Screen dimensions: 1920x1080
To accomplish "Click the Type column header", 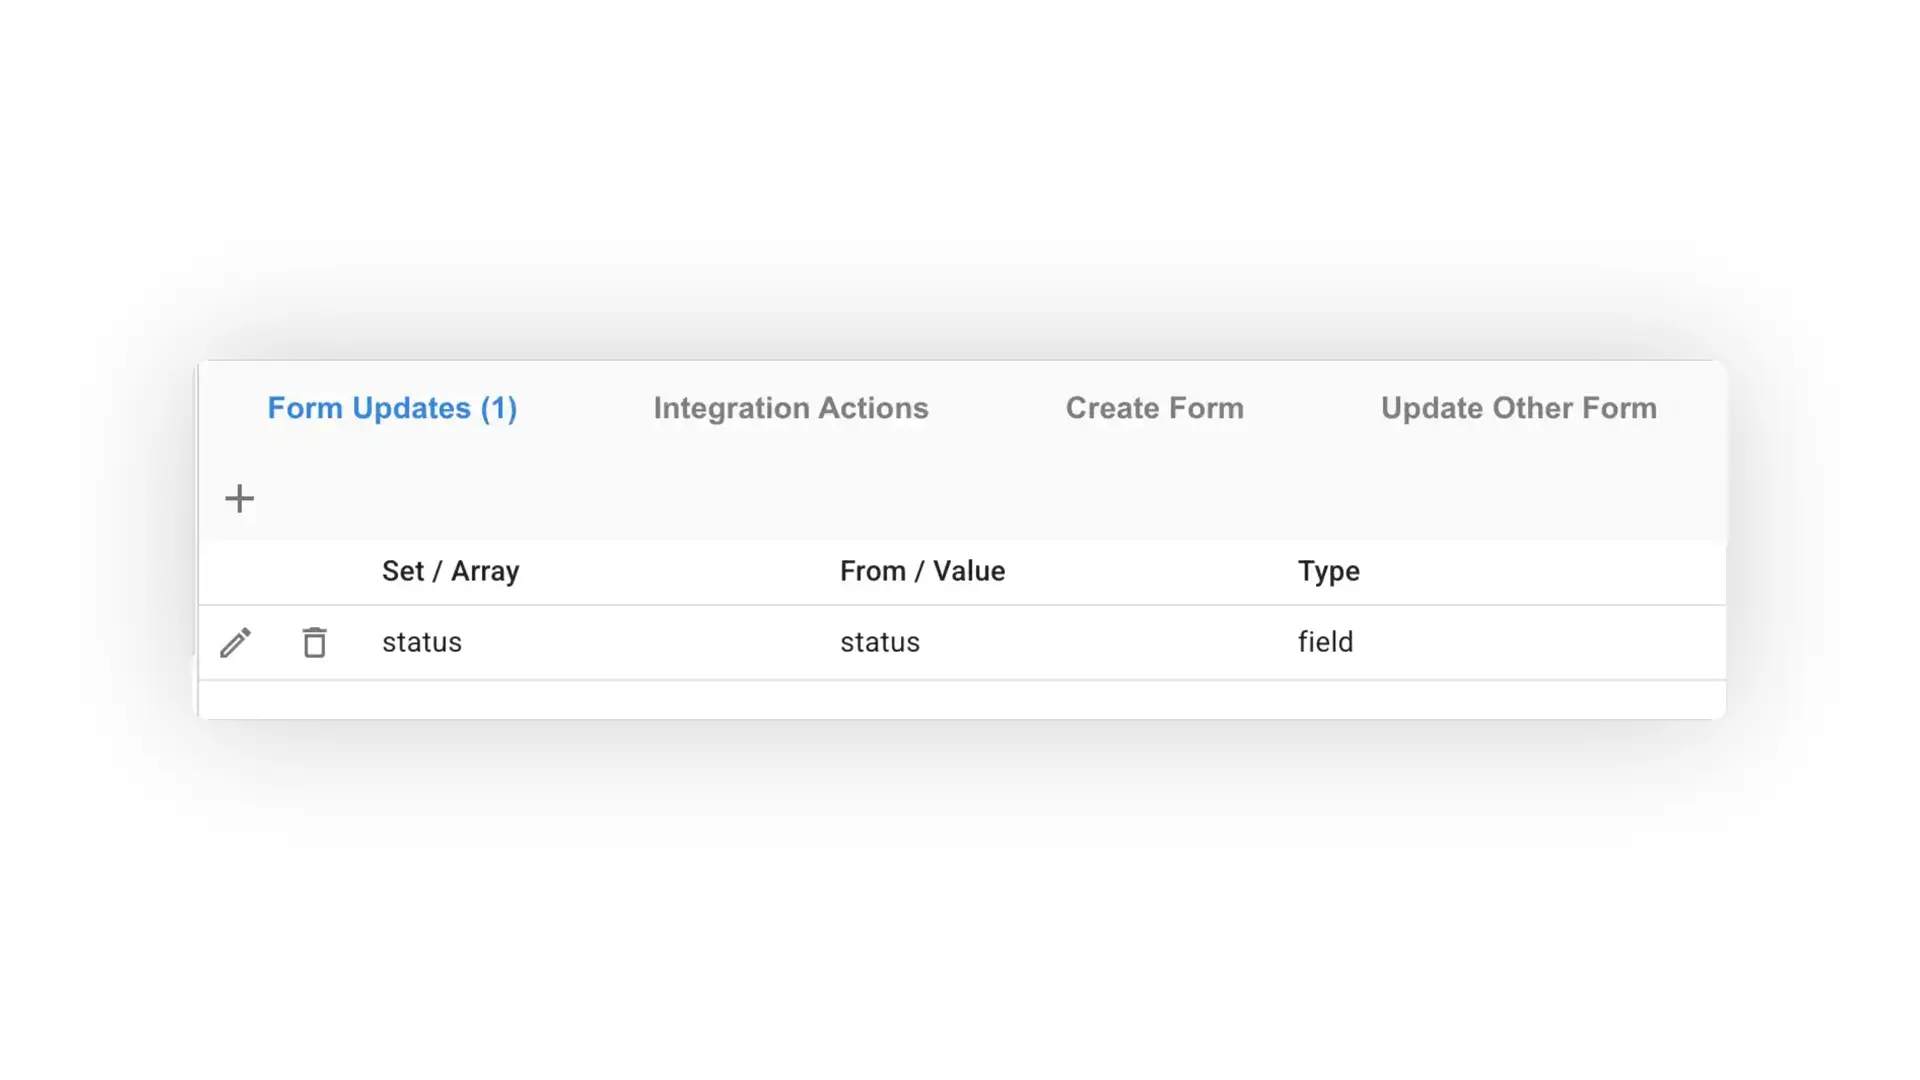I will tap(1328, 571).
